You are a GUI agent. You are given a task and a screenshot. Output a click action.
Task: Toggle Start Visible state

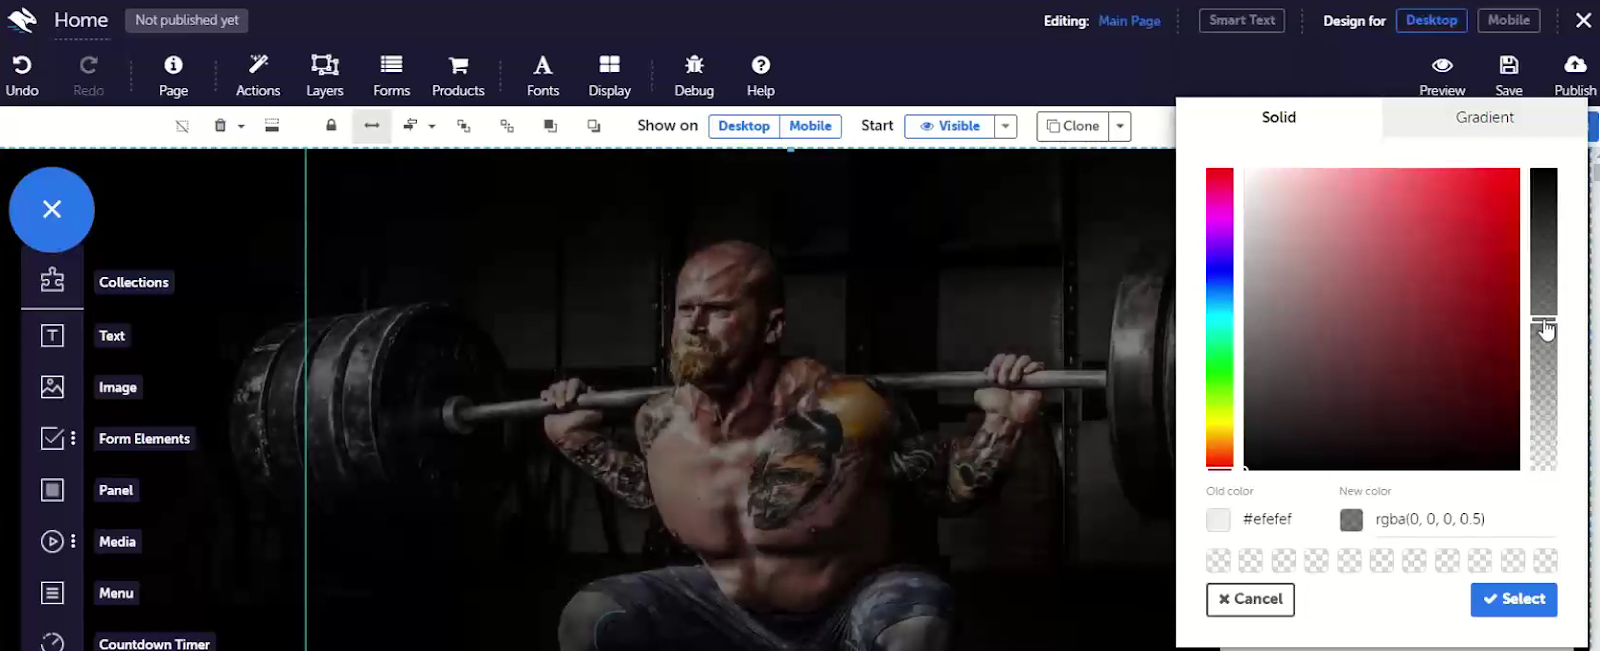point(949,126)
